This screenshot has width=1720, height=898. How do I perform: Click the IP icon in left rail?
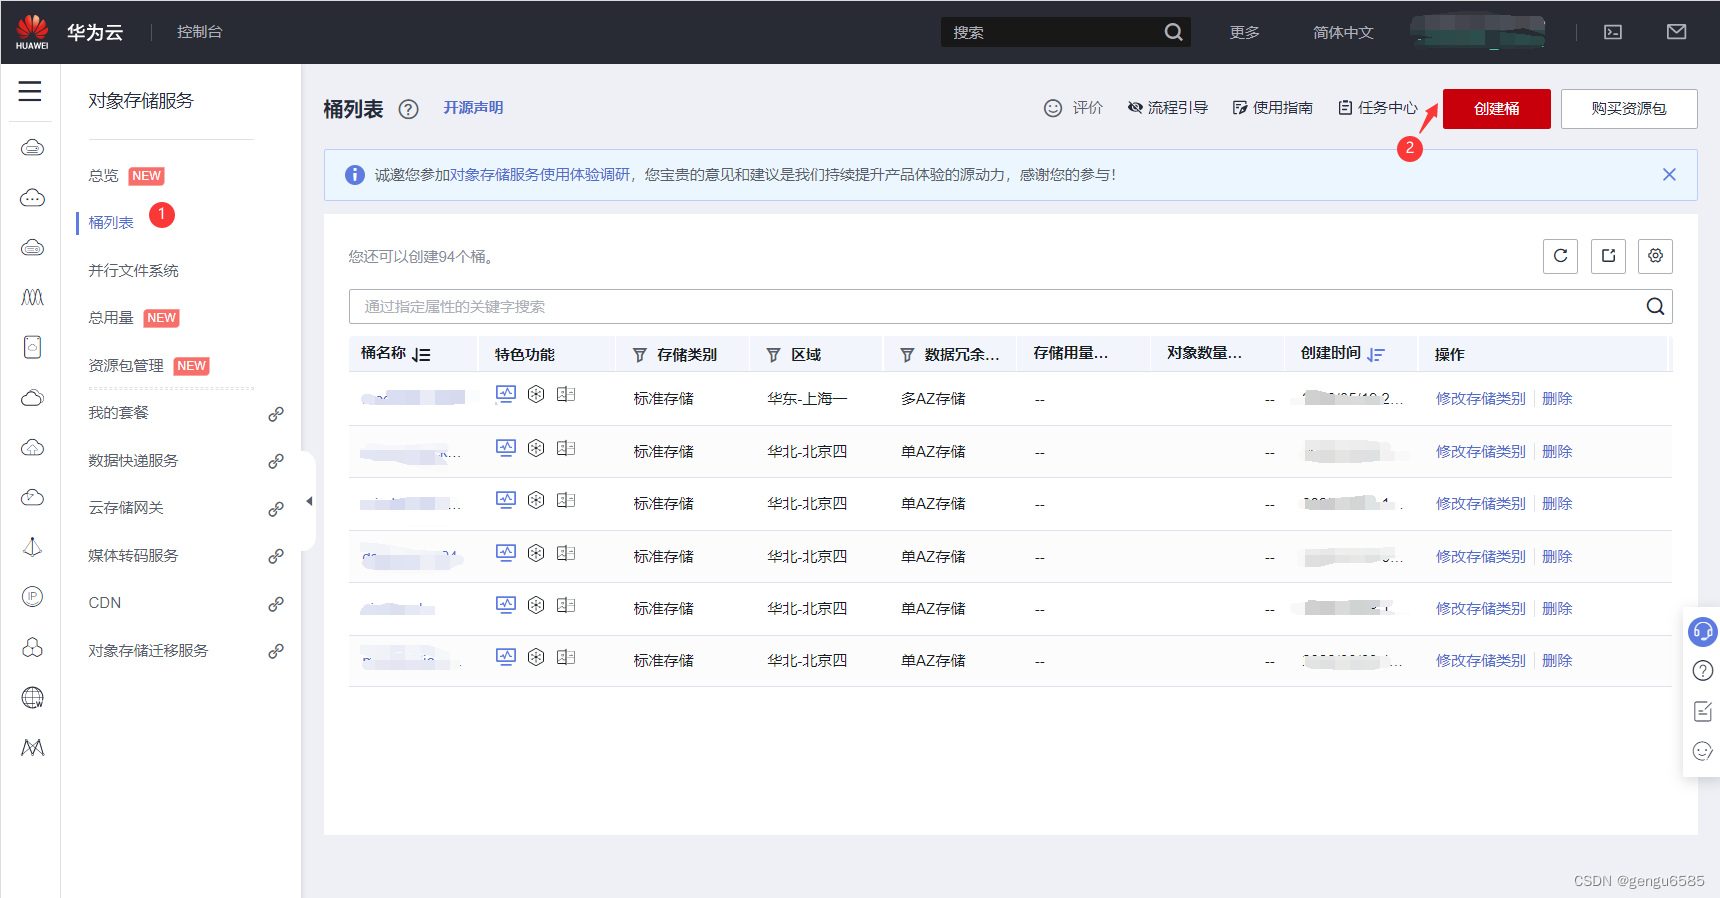point(32,597)
